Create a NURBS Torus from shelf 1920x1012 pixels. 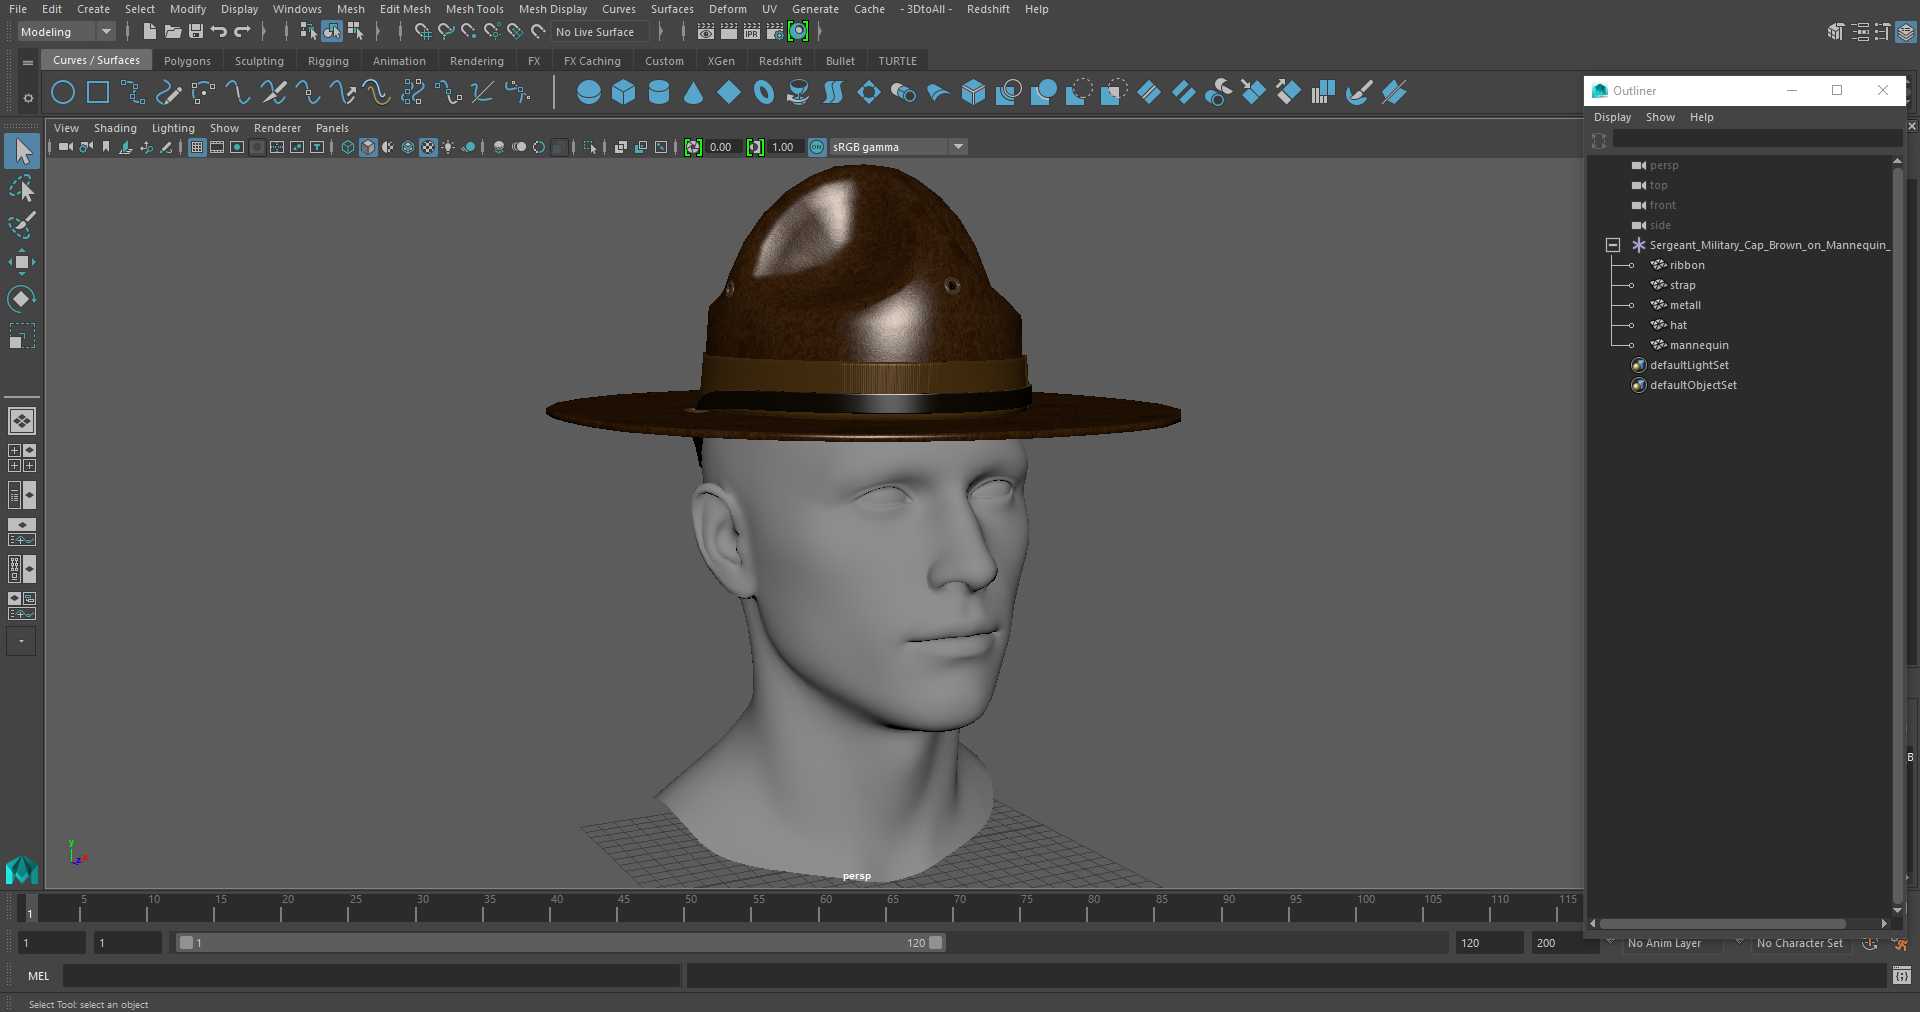pos(764,93)
